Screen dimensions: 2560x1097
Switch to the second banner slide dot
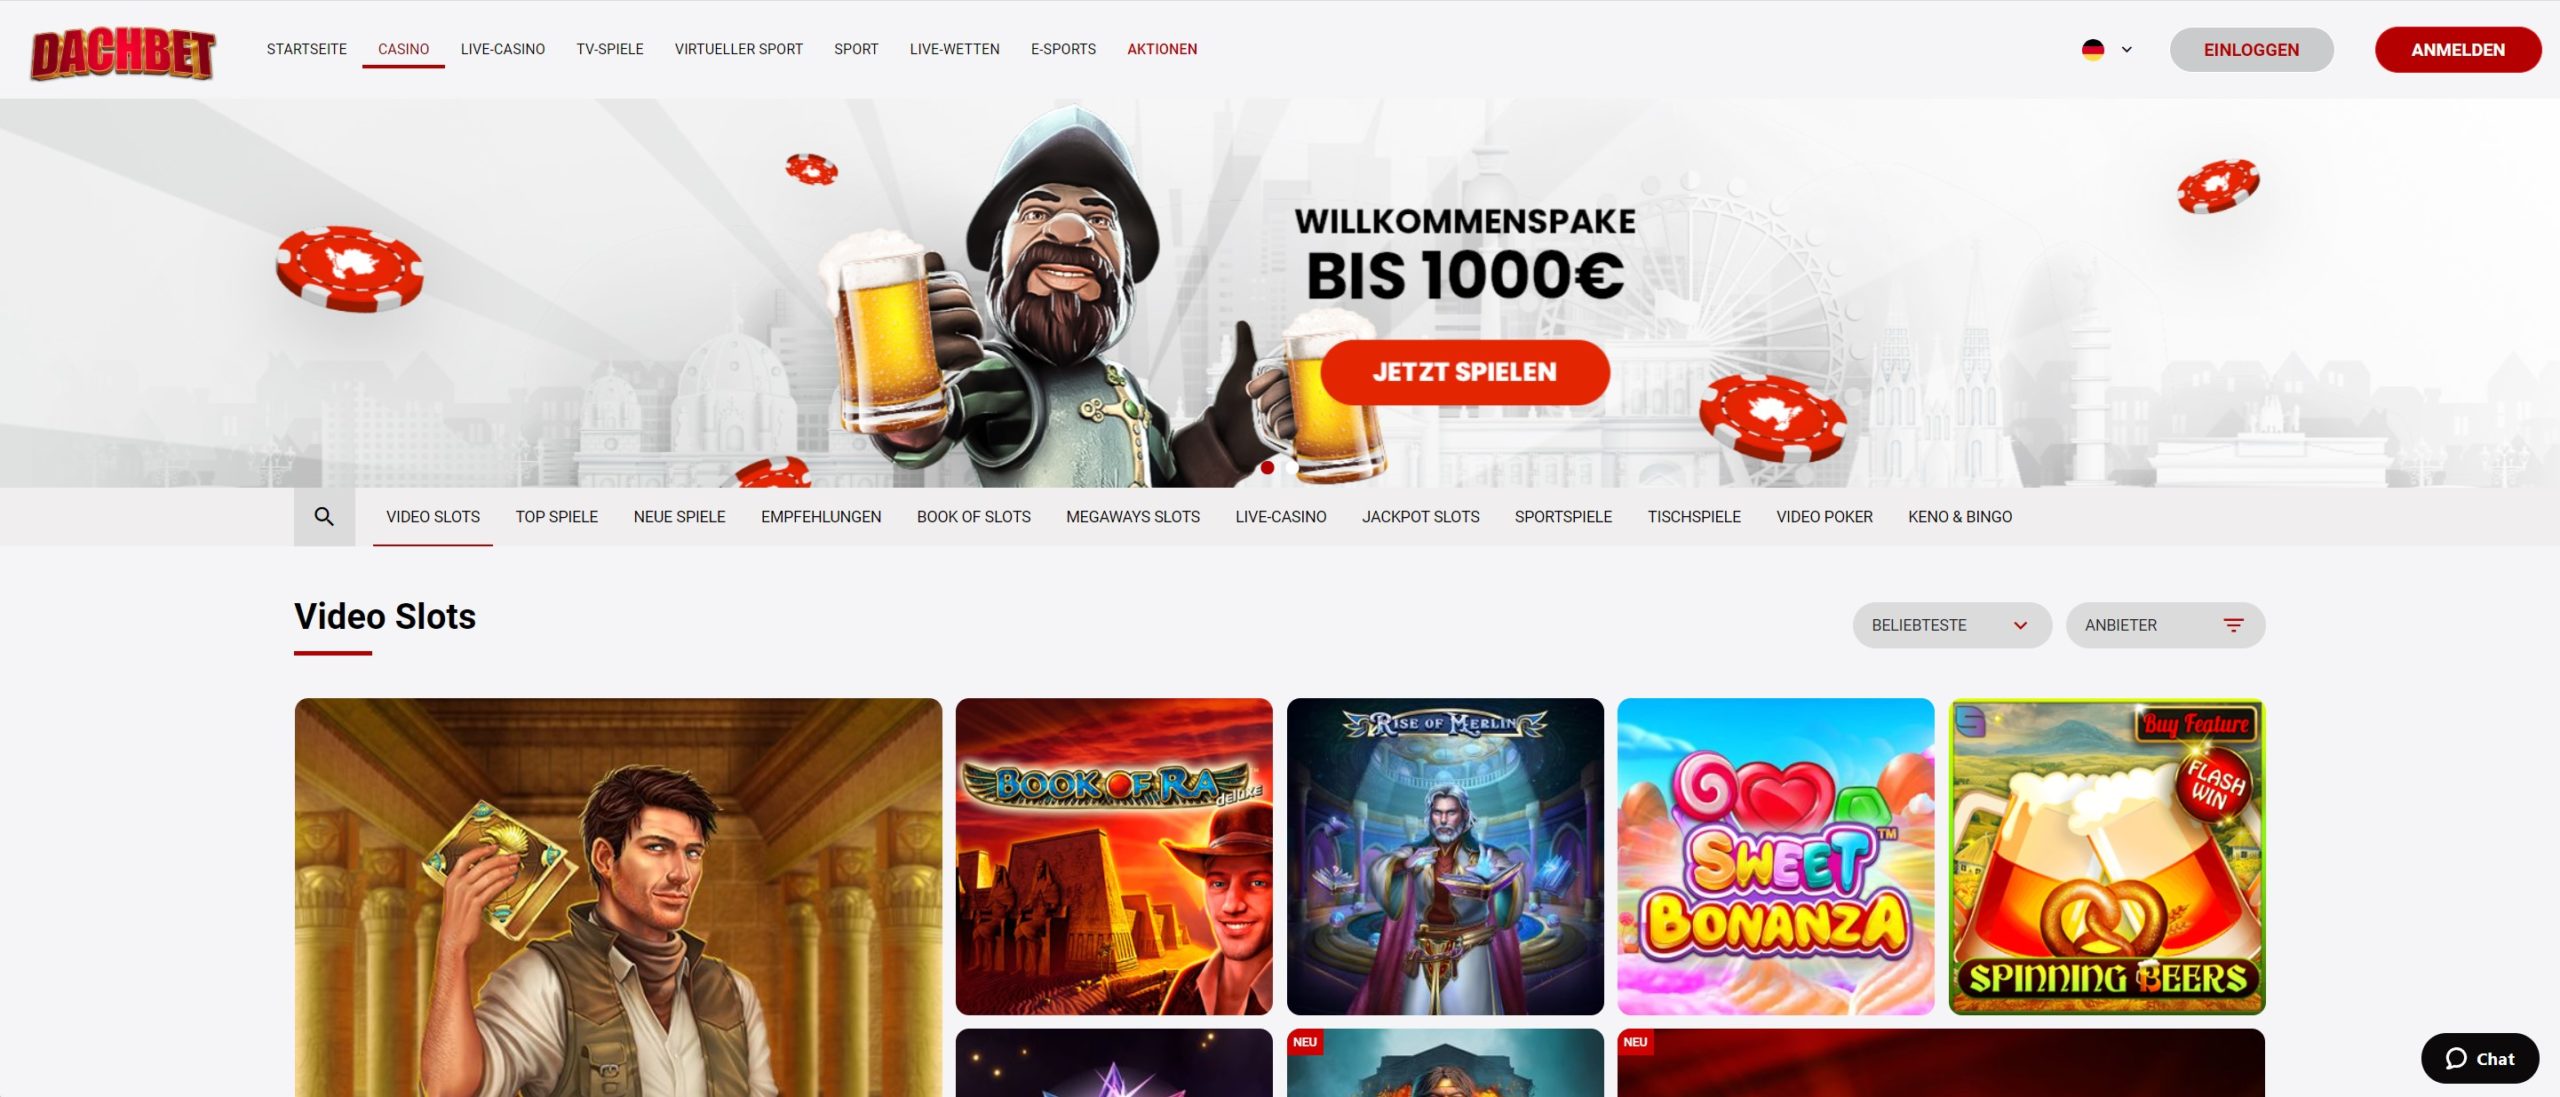pos(1291,467)
